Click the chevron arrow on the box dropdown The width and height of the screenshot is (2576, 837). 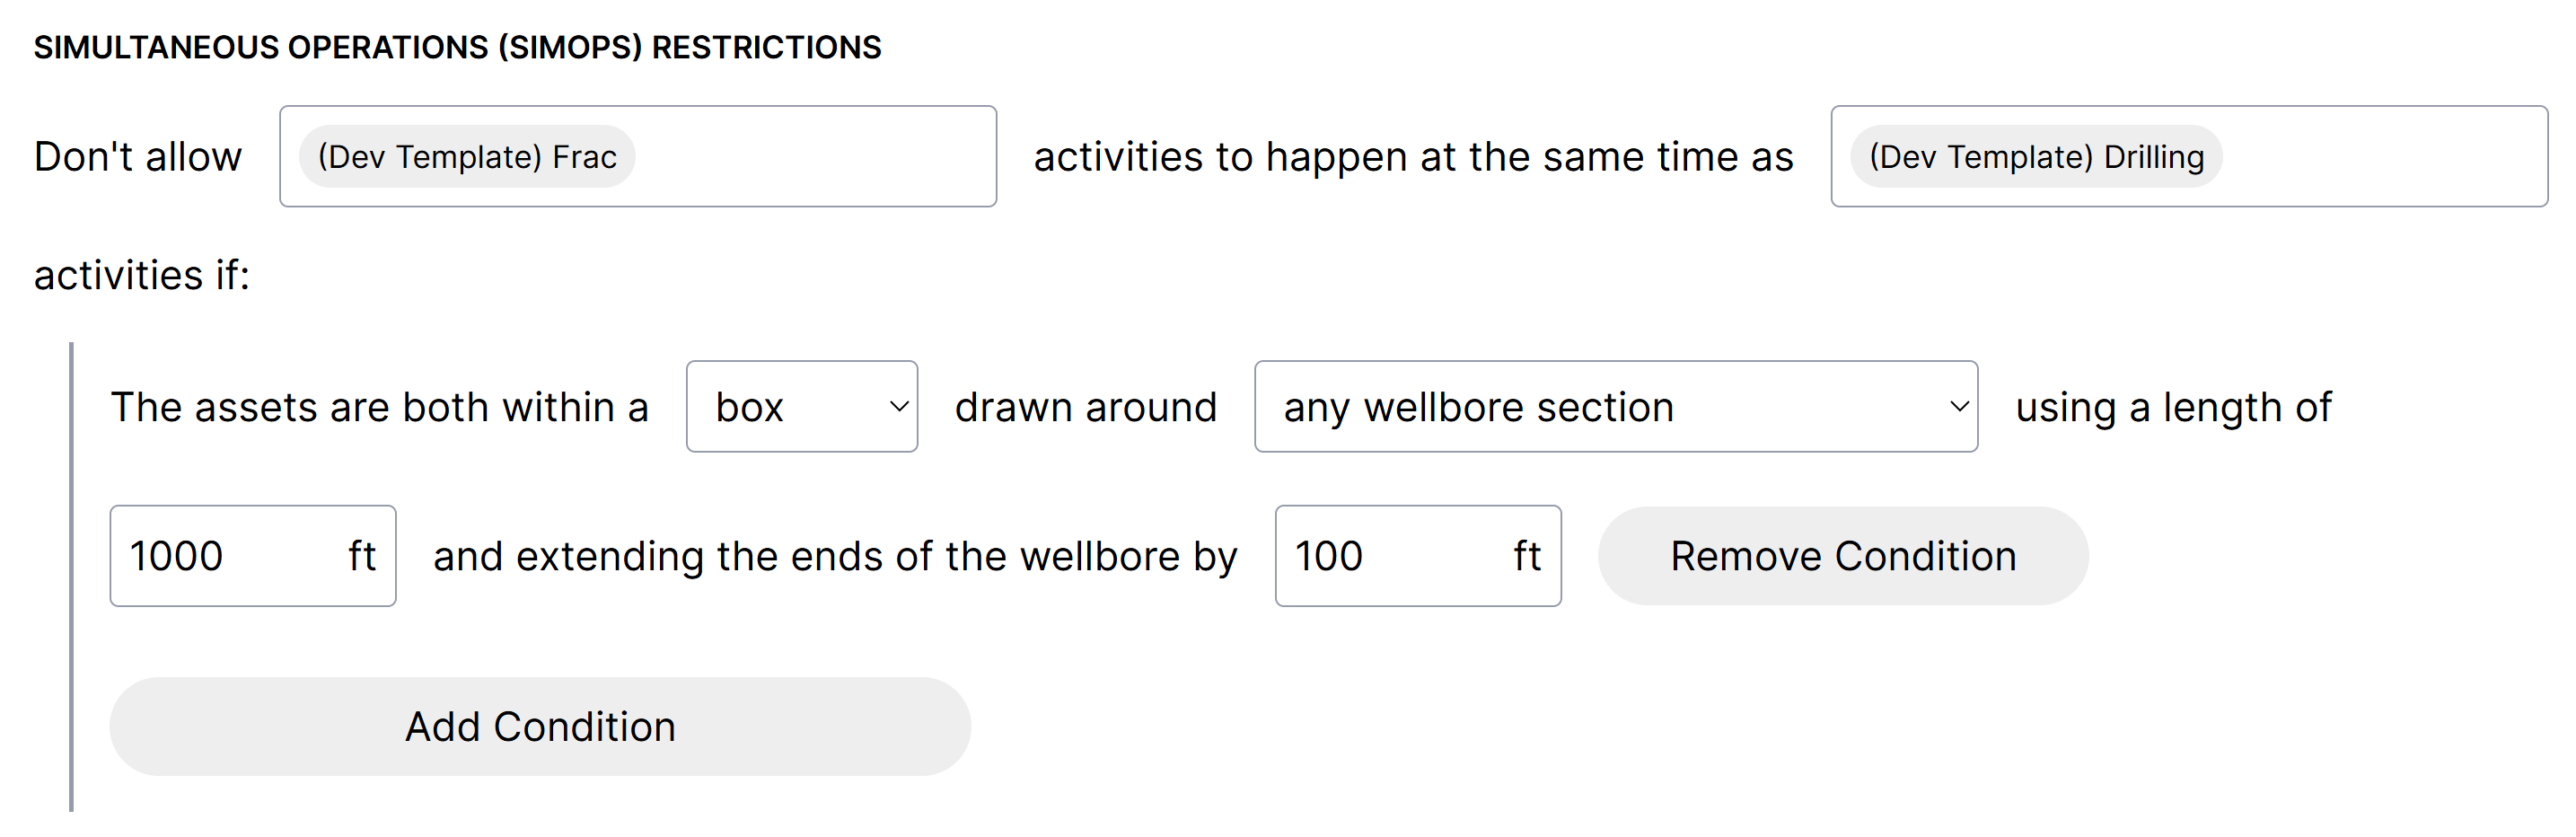[x=898, y=407]
